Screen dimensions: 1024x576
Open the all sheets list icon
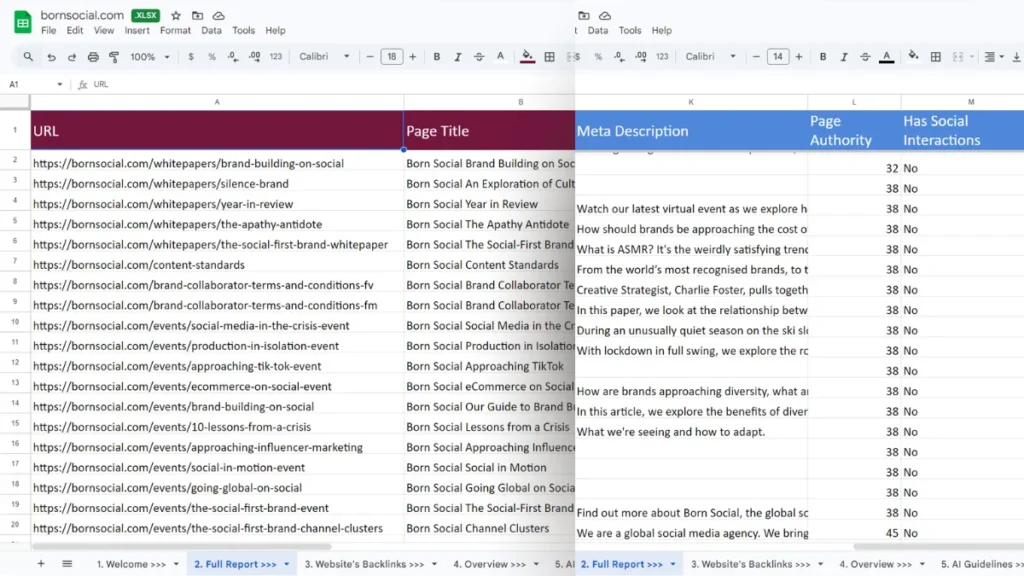(67, 564)
